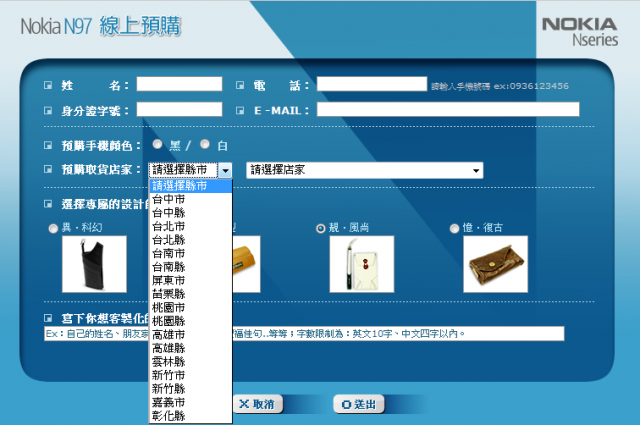Image resolution: width=640 pixels, height=425 pixels.
Task: Choose 台南市 from the county options
Action: (x=191, y=253)
